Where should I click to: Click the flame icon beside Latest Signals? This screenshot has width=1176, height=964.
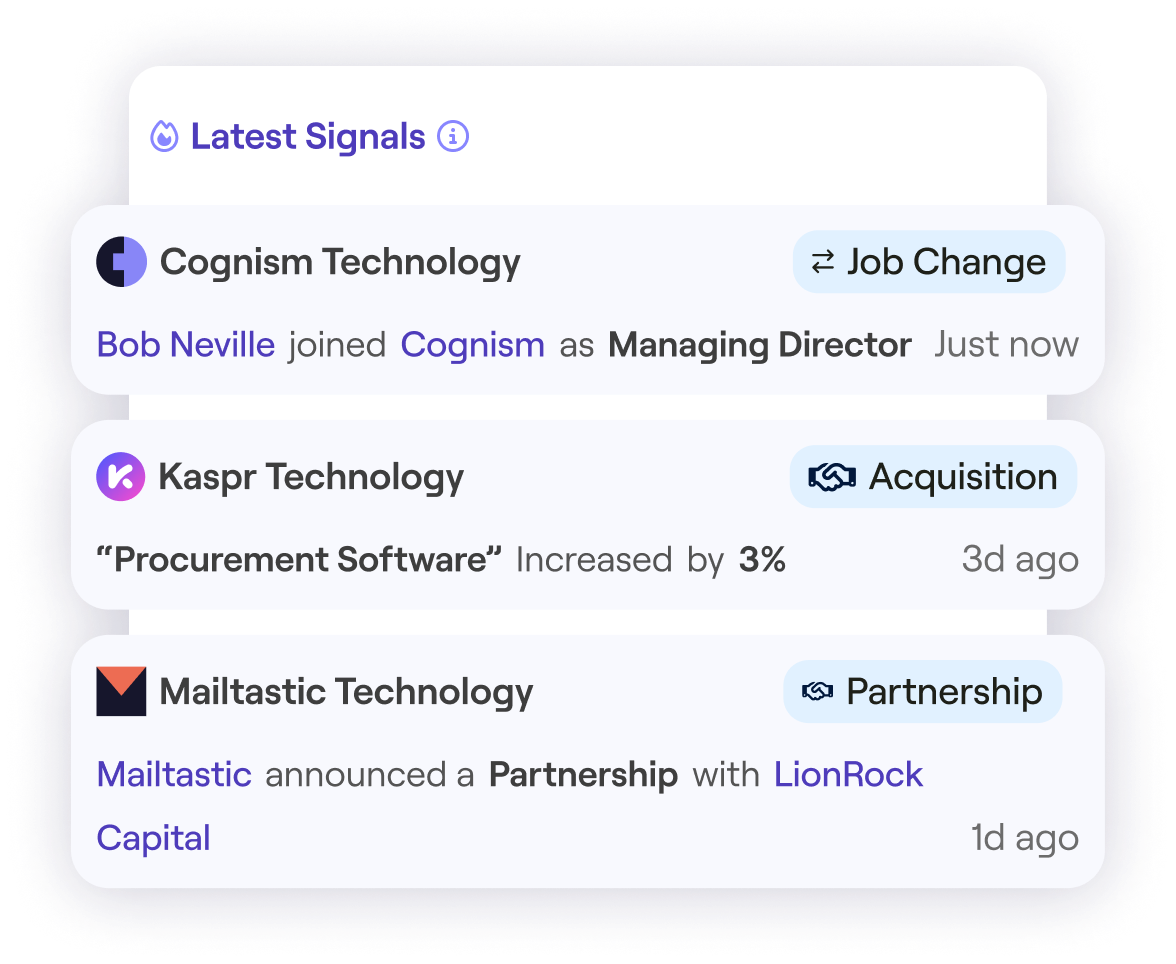click(x=164, y=136)
